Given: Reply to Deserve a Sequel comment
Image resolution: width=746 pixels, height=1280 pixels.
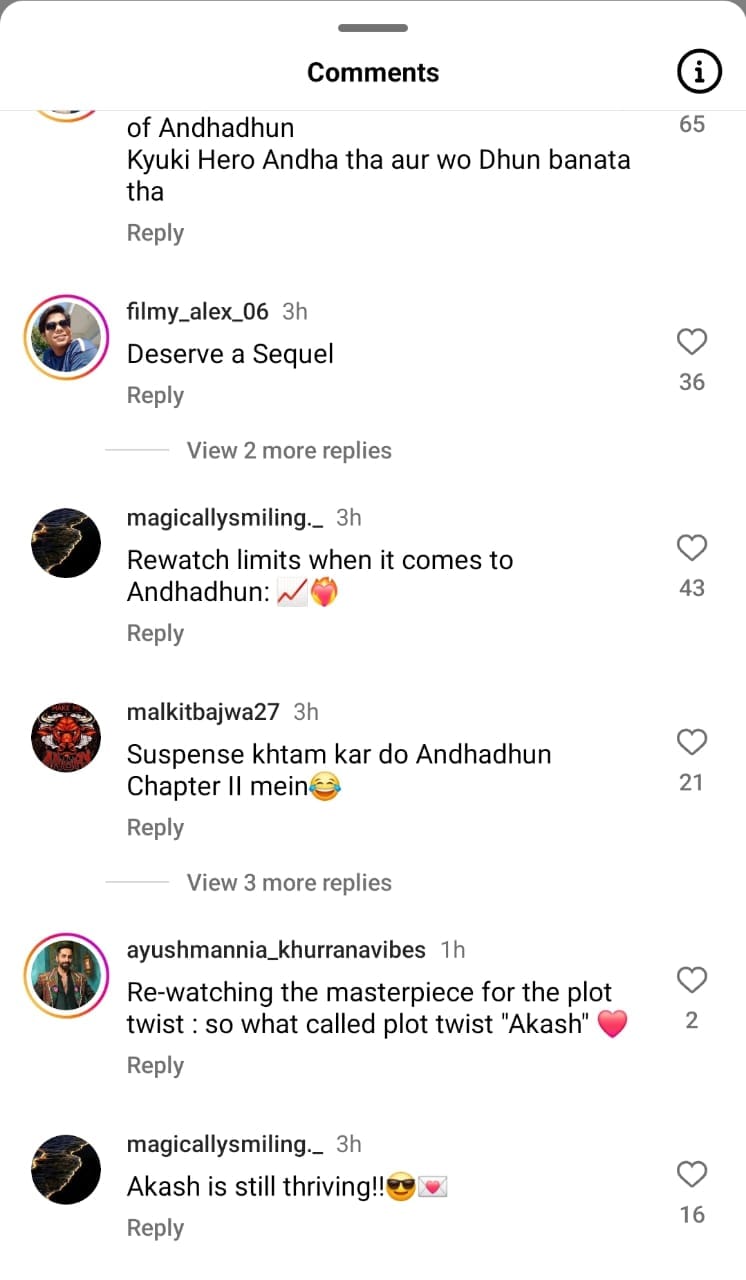Looking at the screenshot, I should tap(155, 396).
